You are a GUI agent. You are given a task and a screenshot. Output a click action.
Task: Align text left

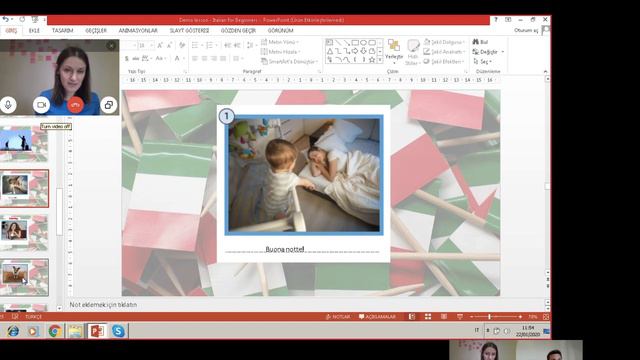[195, 58]
